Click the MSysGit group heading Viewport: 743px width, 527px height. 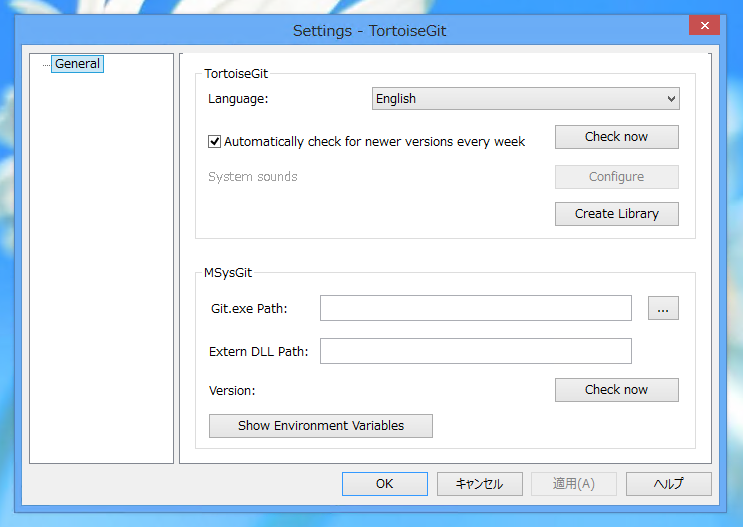pos(228,273)
